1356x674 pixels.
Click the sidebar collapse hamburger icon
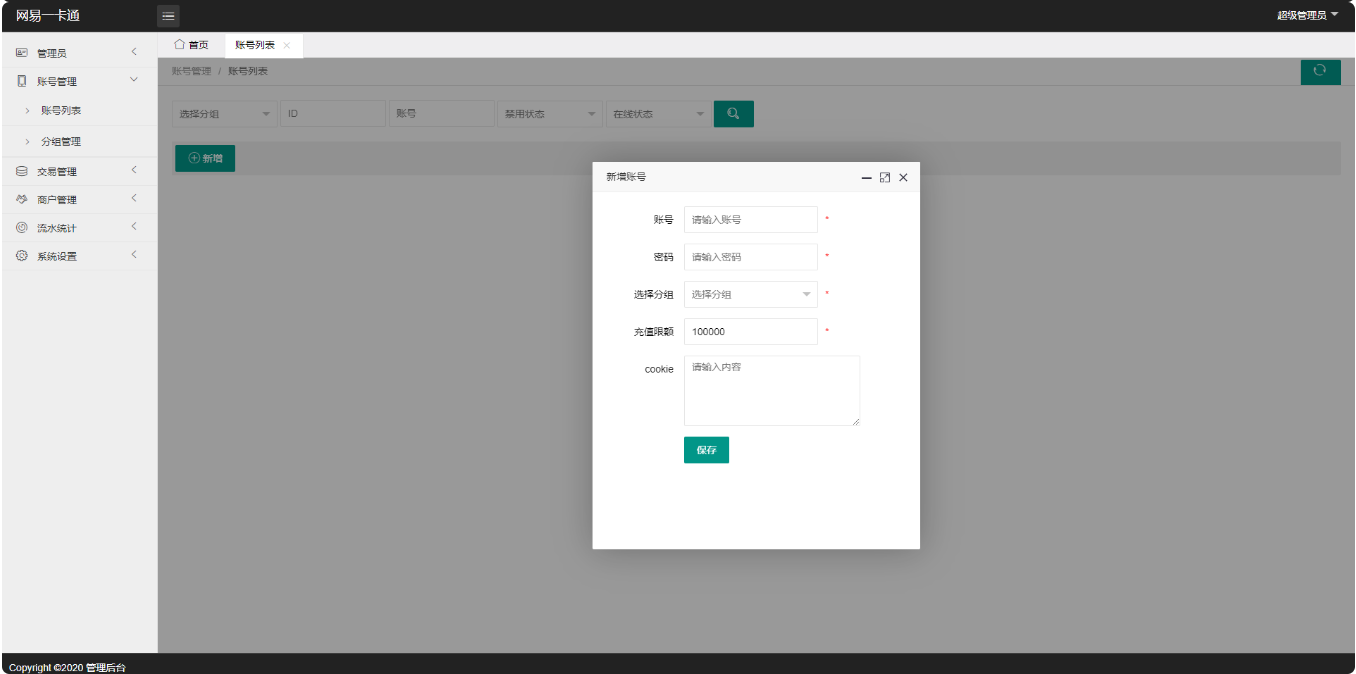(168, 15)
